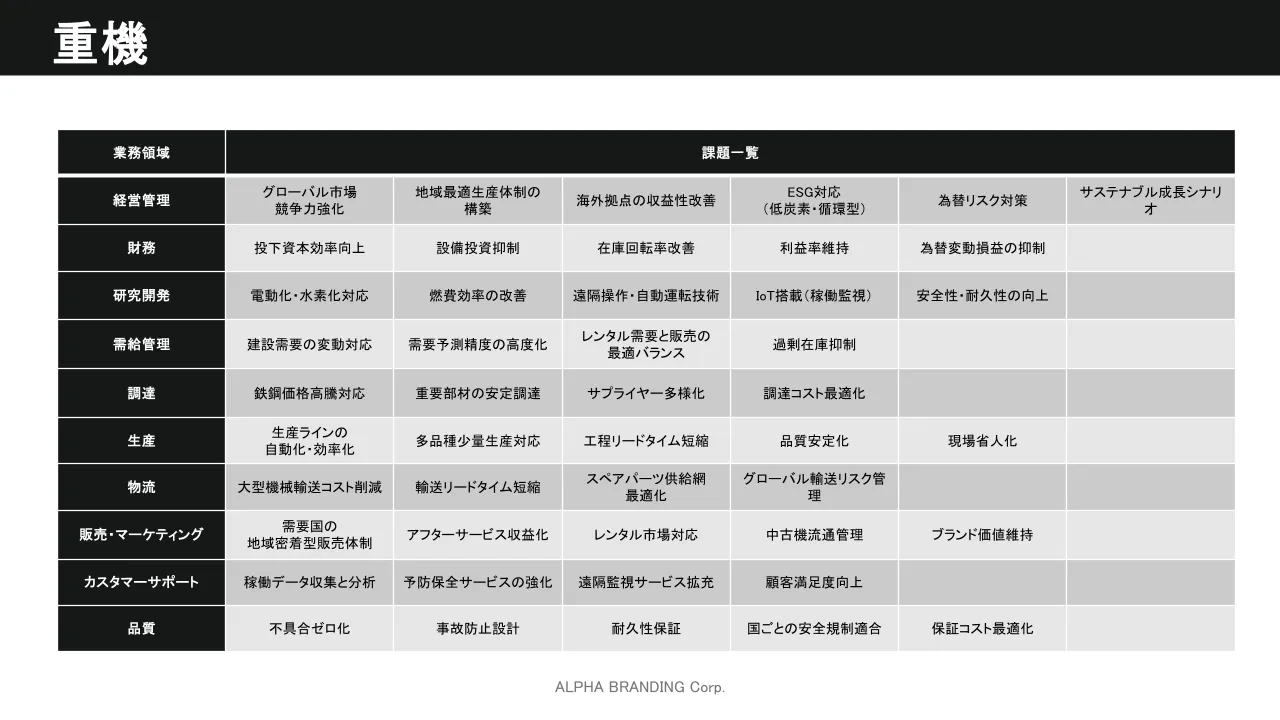Viewport: 1280px width, 720px height.
Task: Click the 為替変動損益の抑制 cell
Action: (x=982, y=248)
